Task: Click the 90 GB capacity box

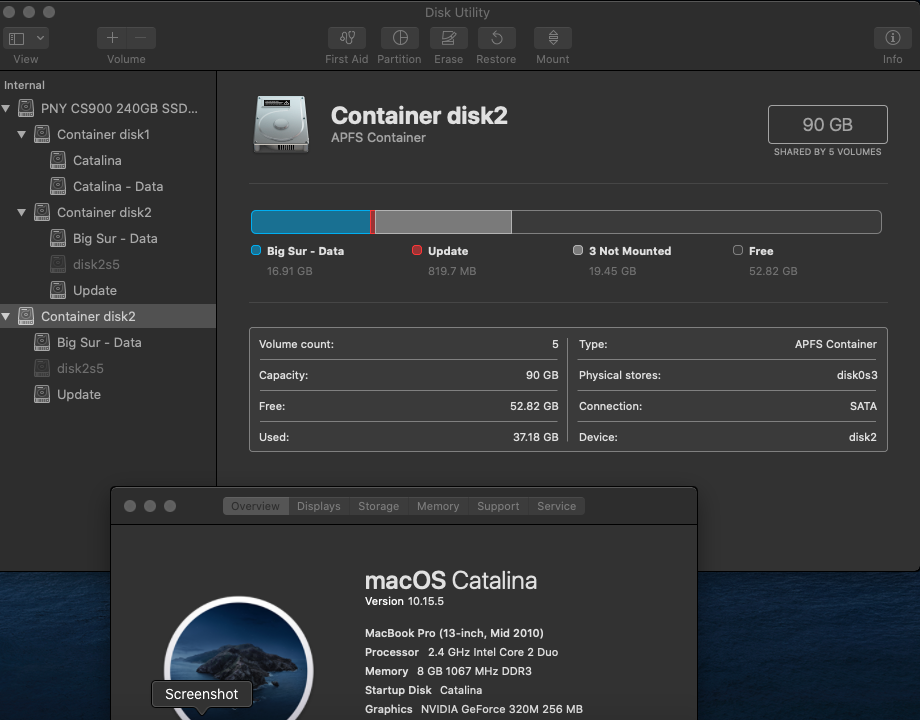Action: coord(827,125)
